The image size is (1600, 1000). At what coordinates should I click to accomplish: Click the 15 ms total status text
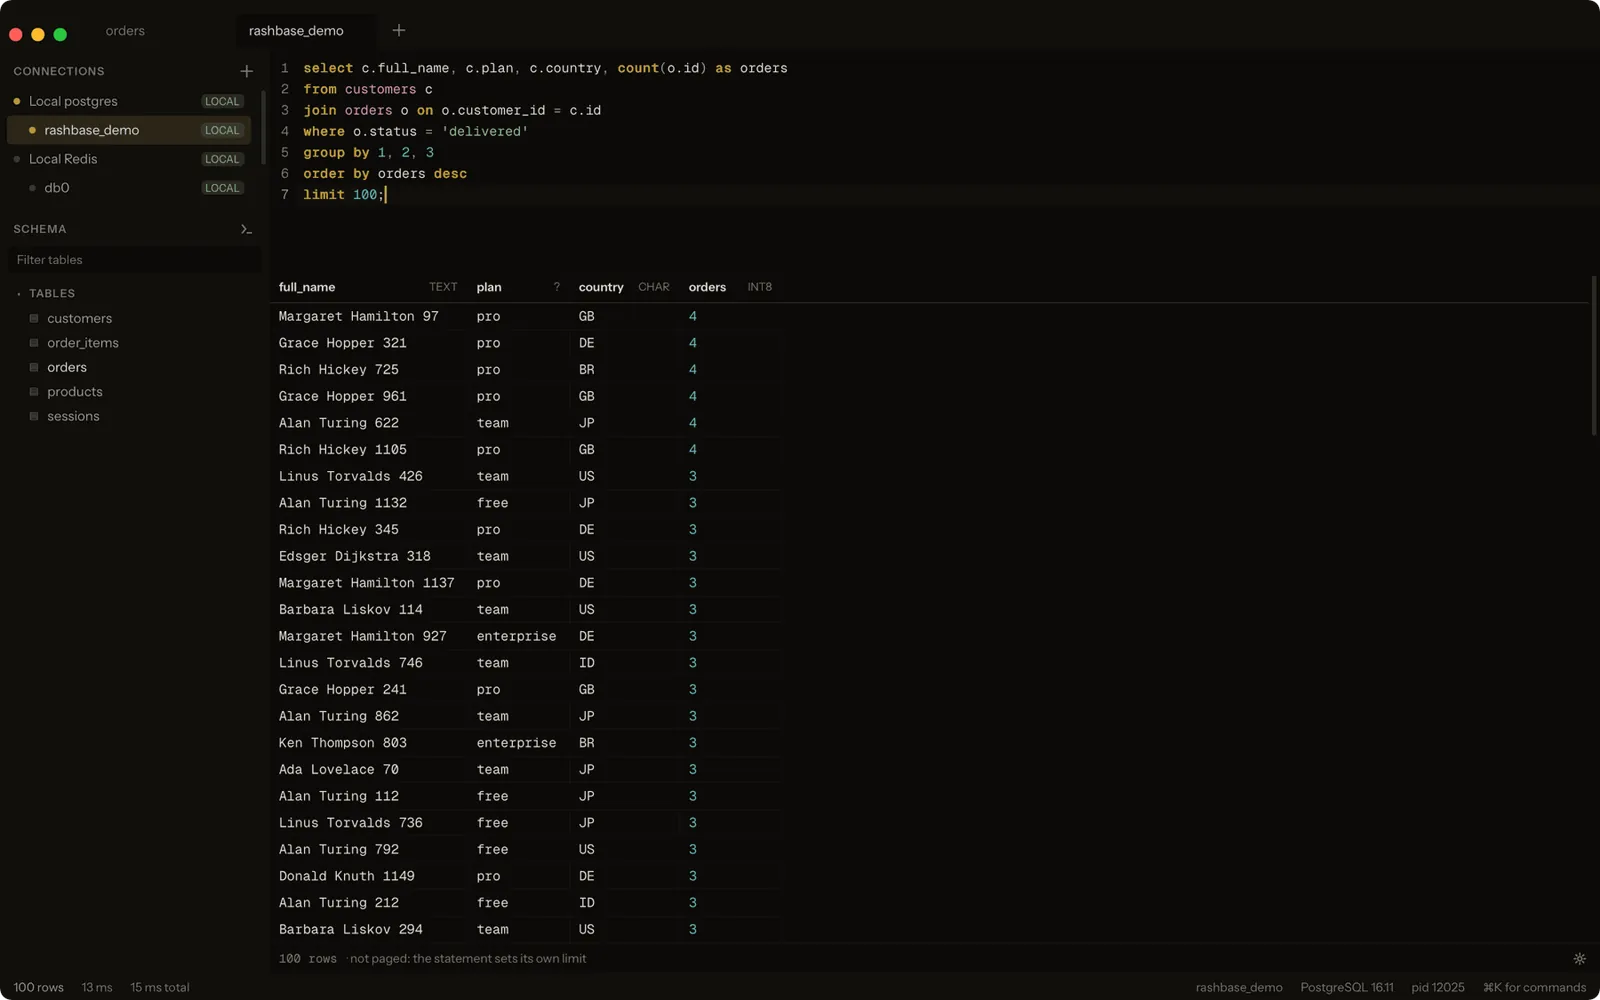pos(160,987)
